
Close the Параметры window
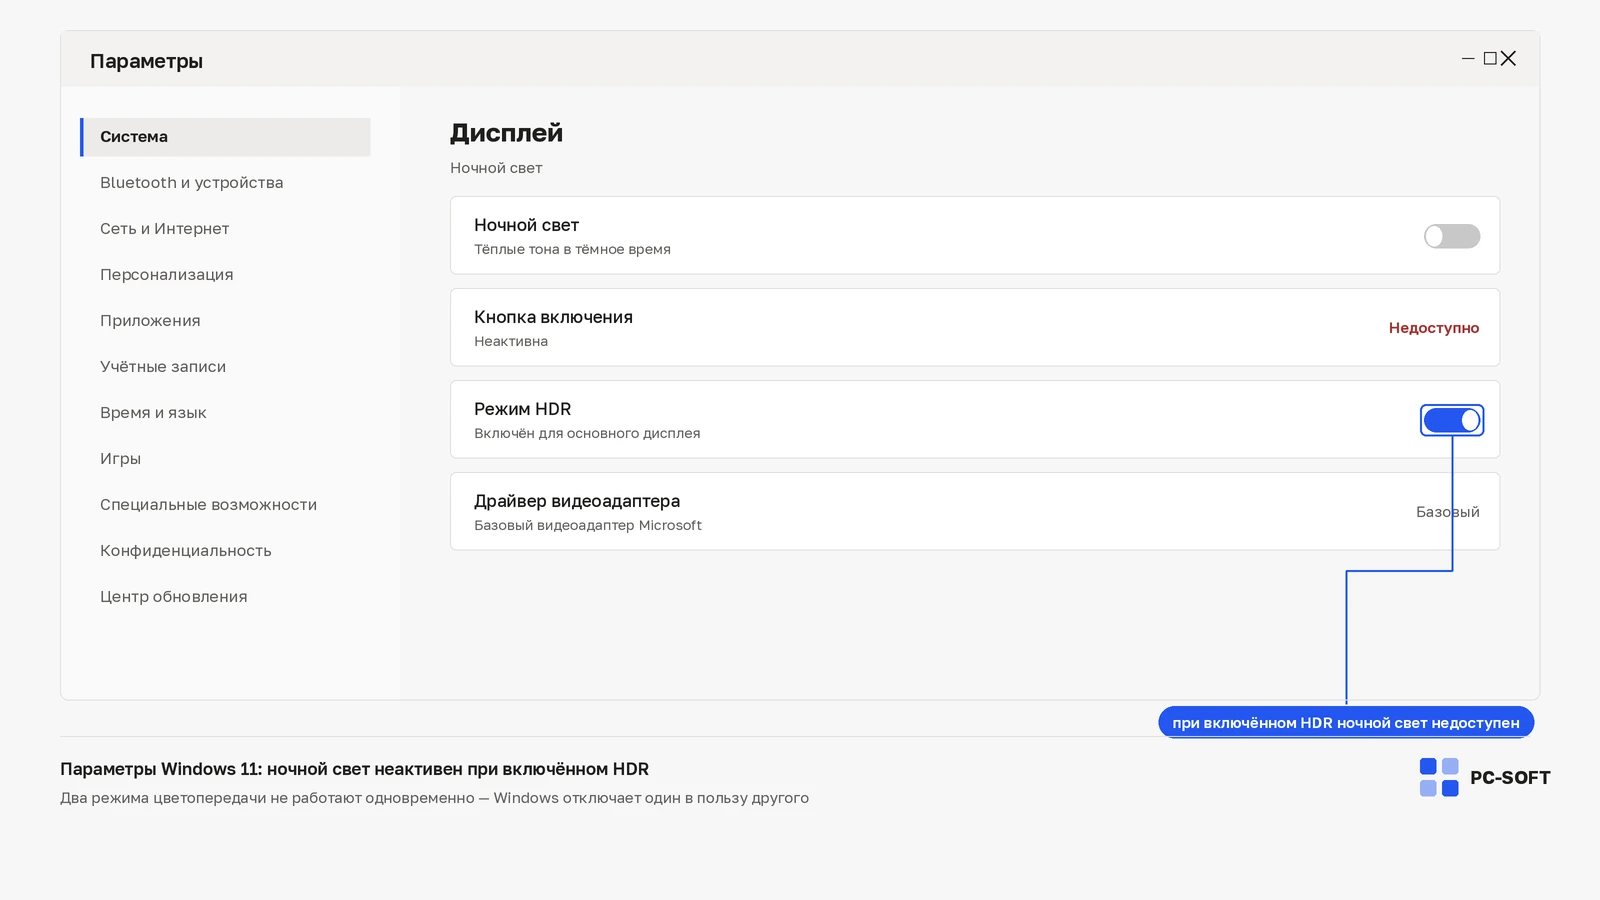point(1508,59)
